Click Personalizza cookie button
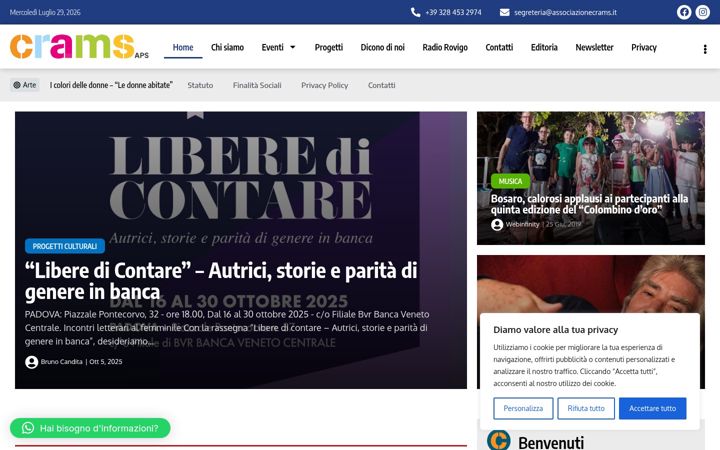The height and width of the screenshot is (450, 720). point(523,408)
